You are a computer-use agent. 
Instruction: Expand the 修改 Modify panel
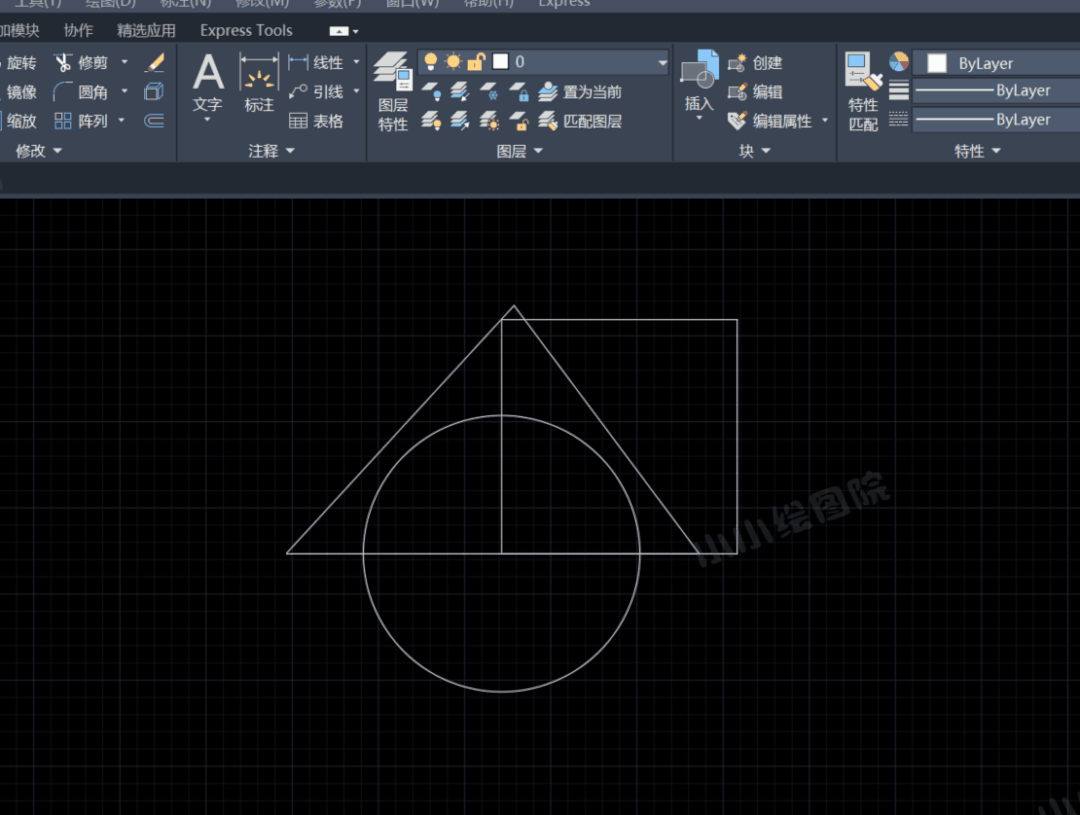(x=39, y=151)
